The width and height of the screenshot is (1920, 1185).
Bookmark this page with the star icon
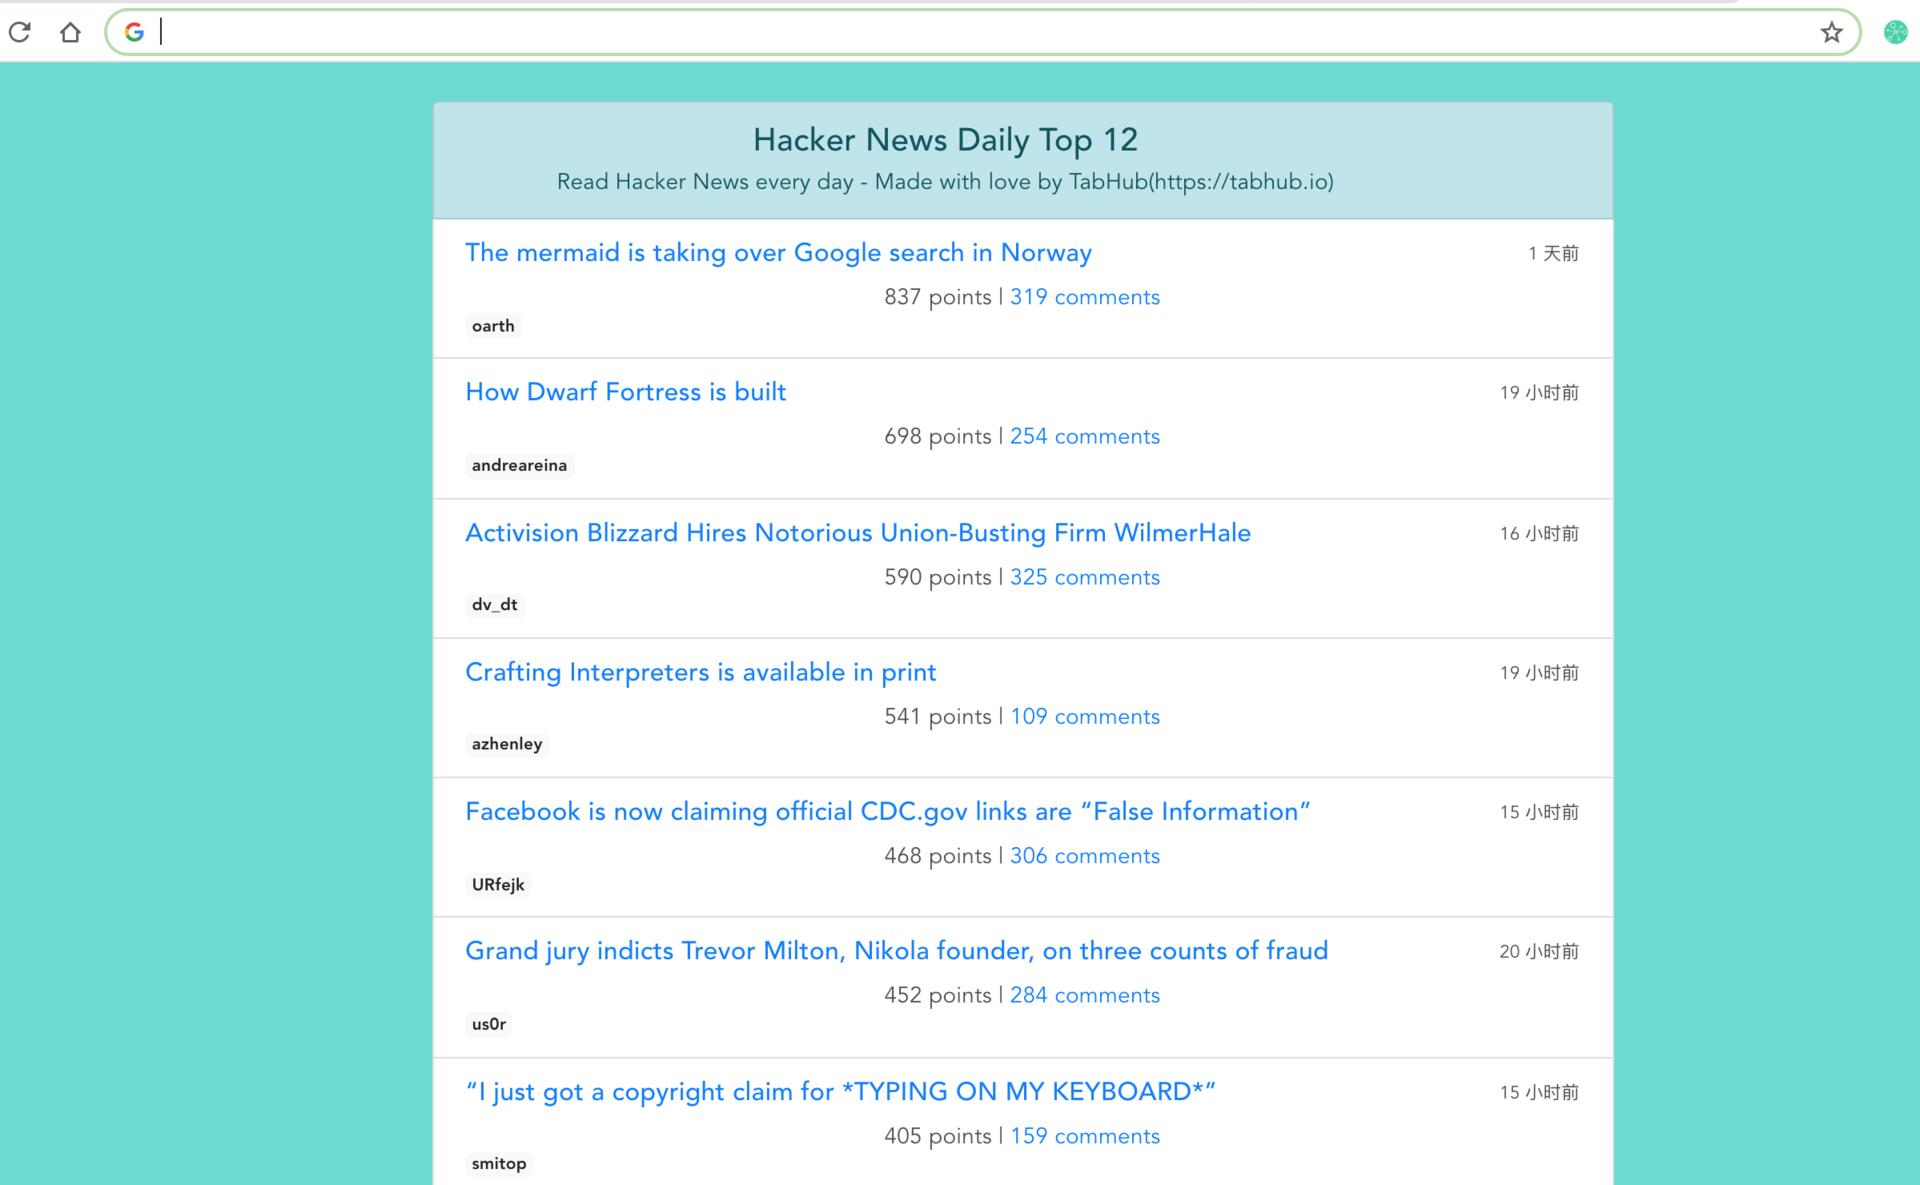(1831, 32)
